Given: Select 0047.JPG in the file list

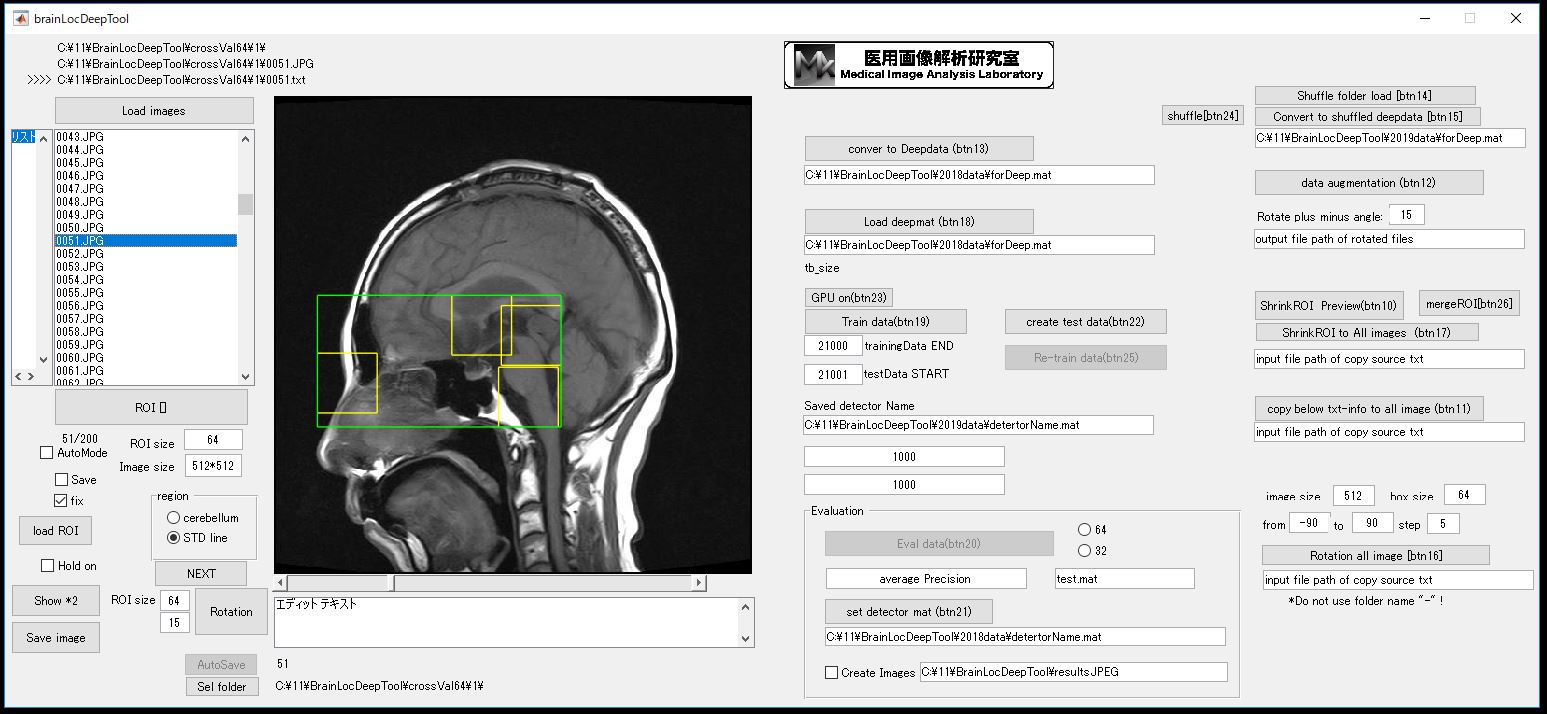Looking at the screenshot, I should [x=146, y=189].
